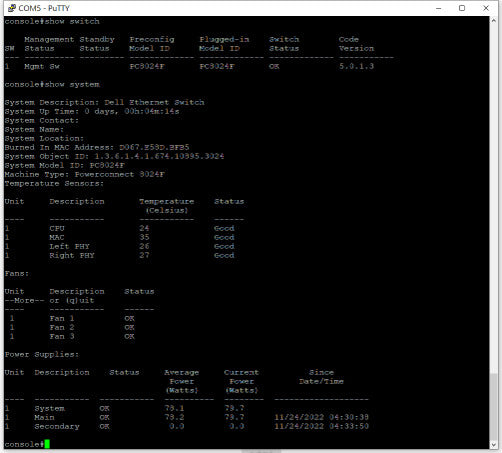This screenshot has width=502, height=453.
Task: Click code version 5.0.1.3
Action: click(356, 66)
